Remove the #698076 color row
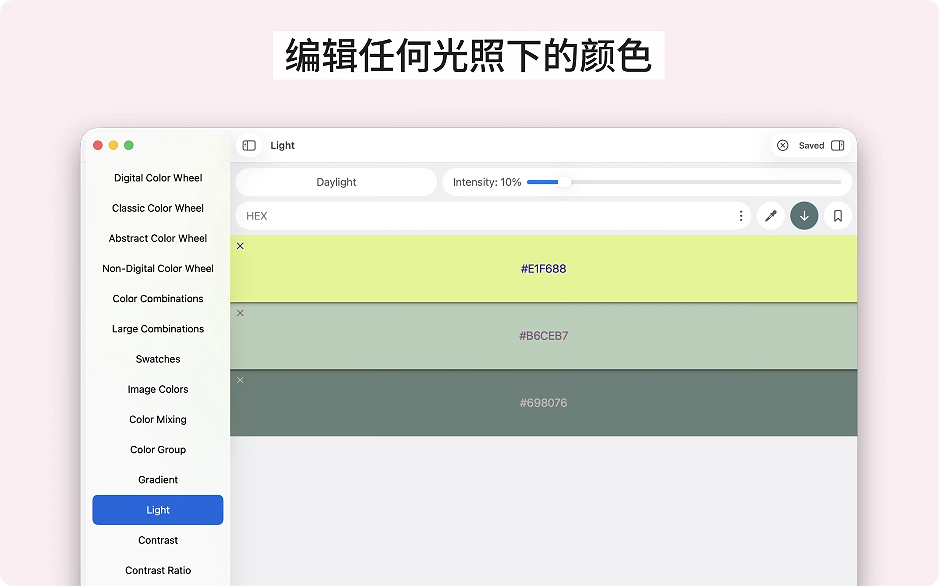 point(240,380)
